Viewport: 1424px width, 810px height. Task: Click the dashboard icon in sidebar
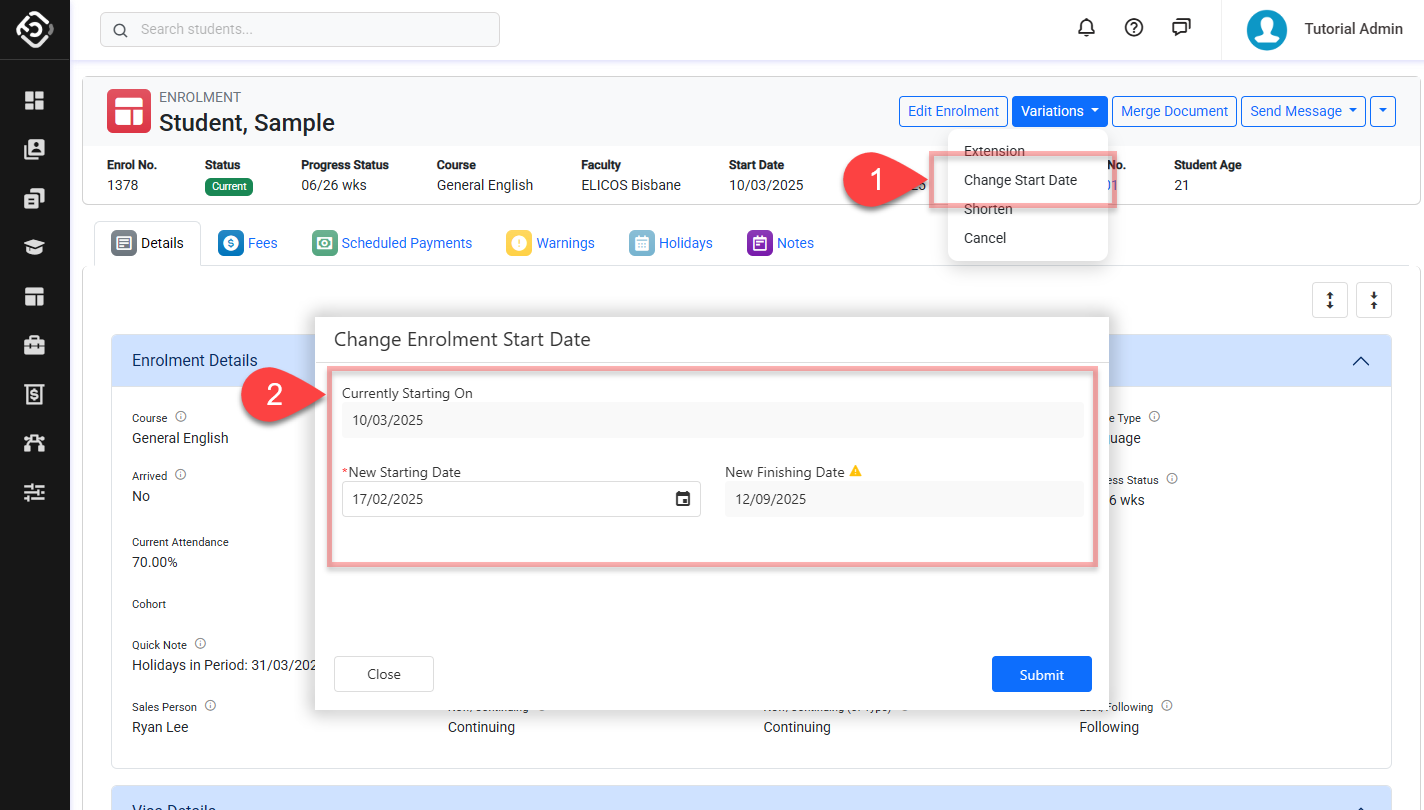[35, 100]
